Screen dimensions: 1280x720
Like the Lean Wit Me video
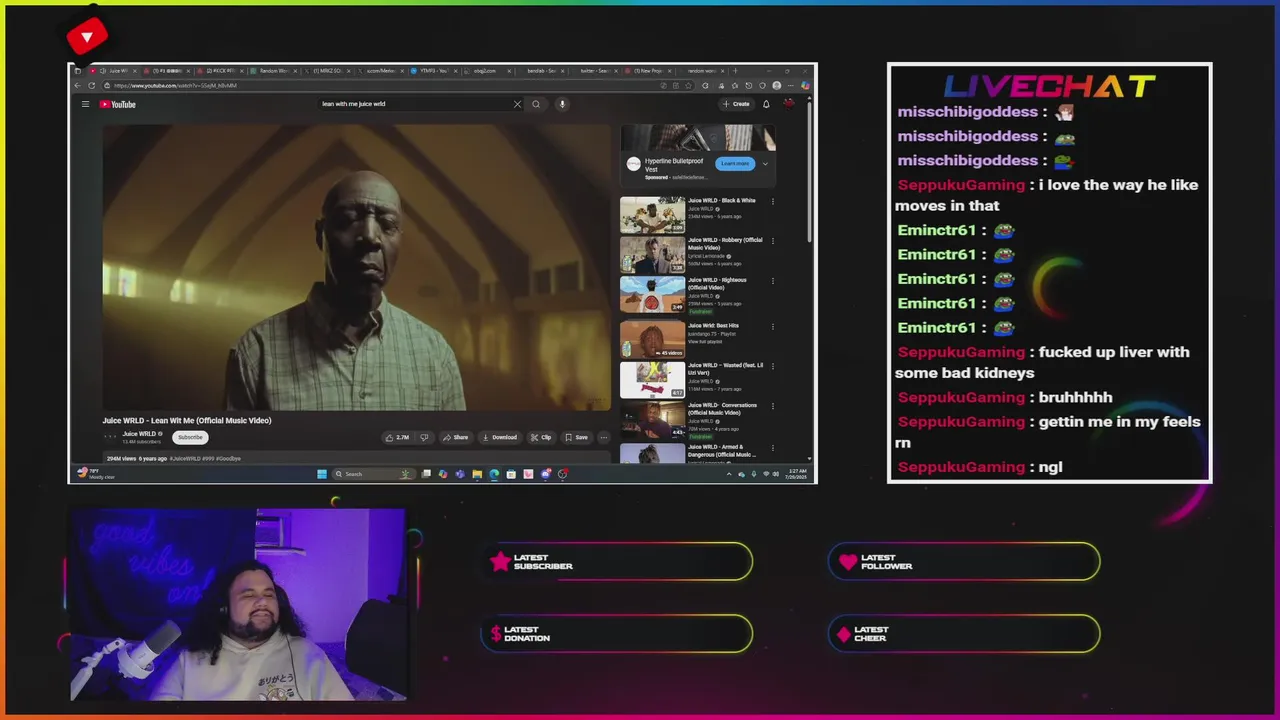397,437
